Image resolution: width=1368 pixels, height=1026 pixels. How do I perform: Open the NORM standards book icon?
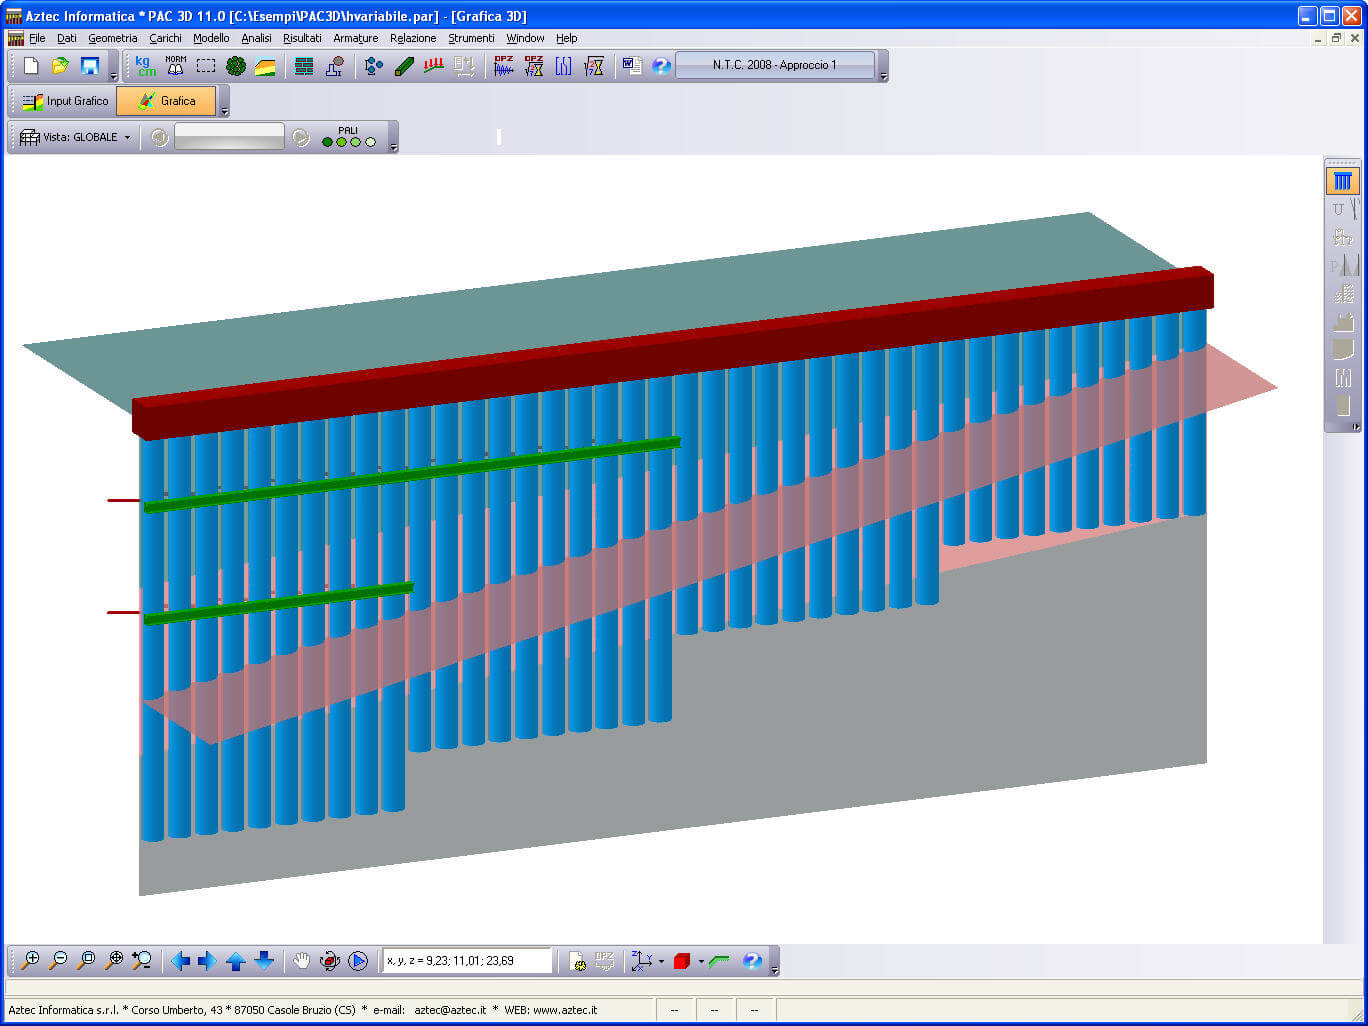pos(176,66)
